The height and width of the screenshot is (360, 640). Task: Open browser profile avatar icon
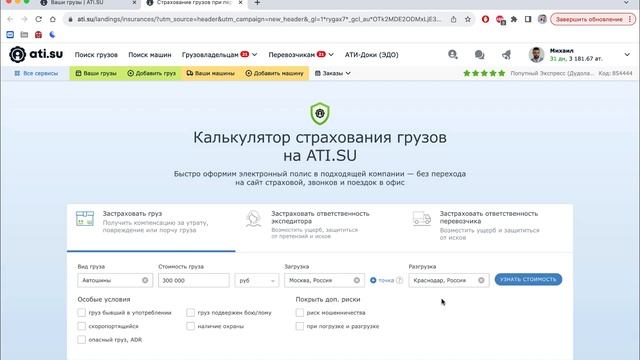pos(542,19)
